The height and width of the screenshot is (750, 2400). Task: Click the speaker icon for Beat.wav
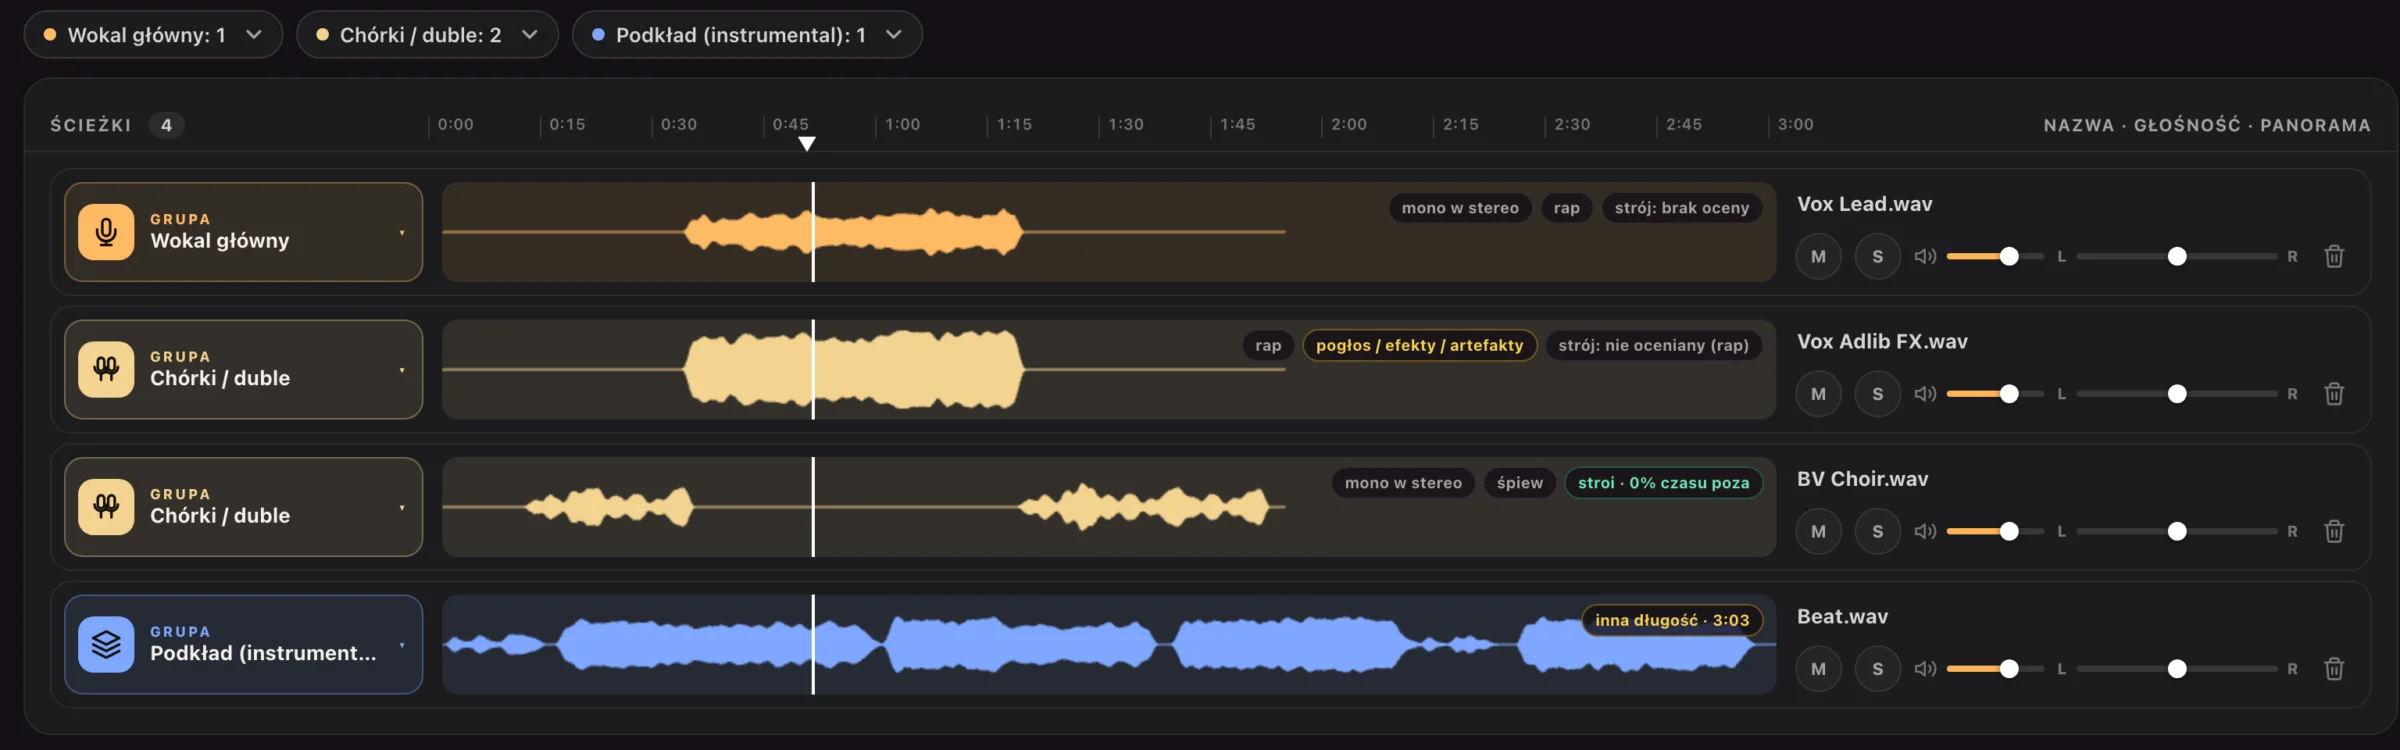(x=1925, y=669)
